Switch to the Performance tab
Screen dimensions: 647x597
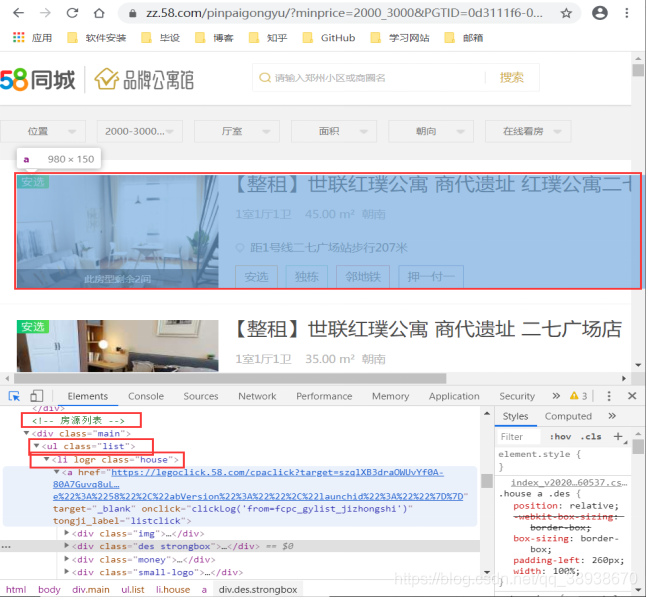324,396
